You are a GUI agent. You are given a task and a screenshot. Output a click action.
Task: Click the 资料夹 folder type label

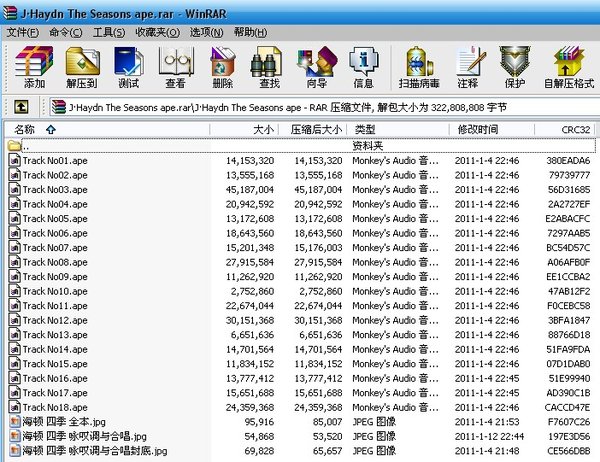pos(368,146)
